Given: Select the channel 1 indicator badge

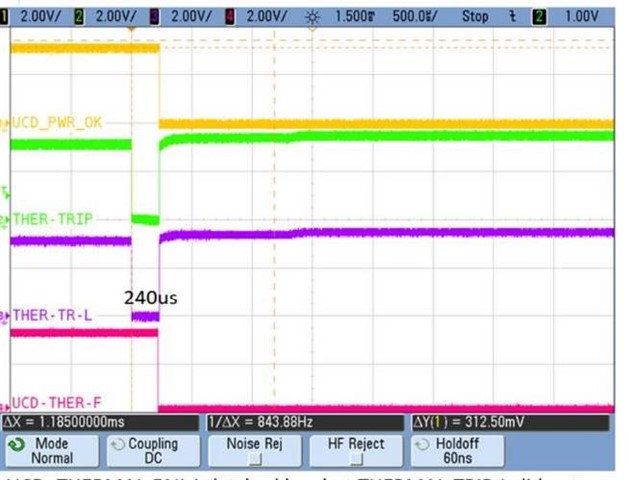Looking at the screenshot, I should 4,16.
